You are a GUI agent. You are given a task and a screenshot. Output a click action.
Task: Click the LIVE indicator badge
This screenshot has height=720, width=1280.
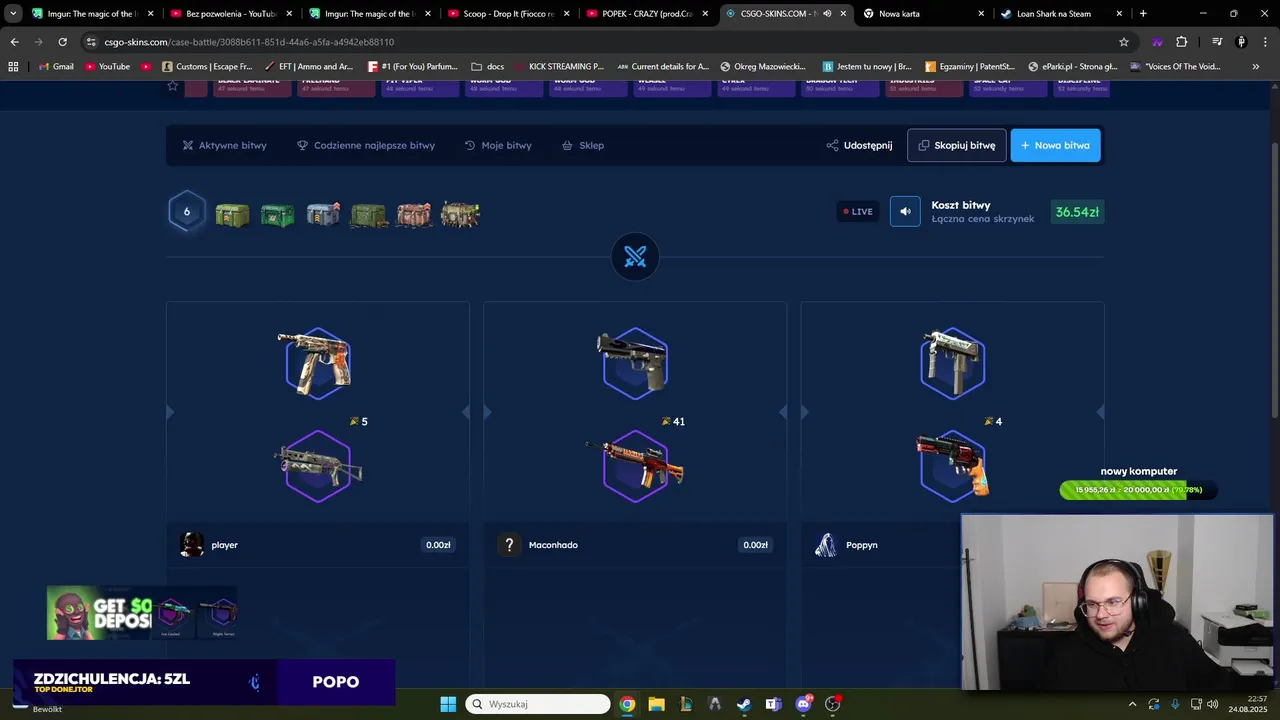tap(858, 211)
